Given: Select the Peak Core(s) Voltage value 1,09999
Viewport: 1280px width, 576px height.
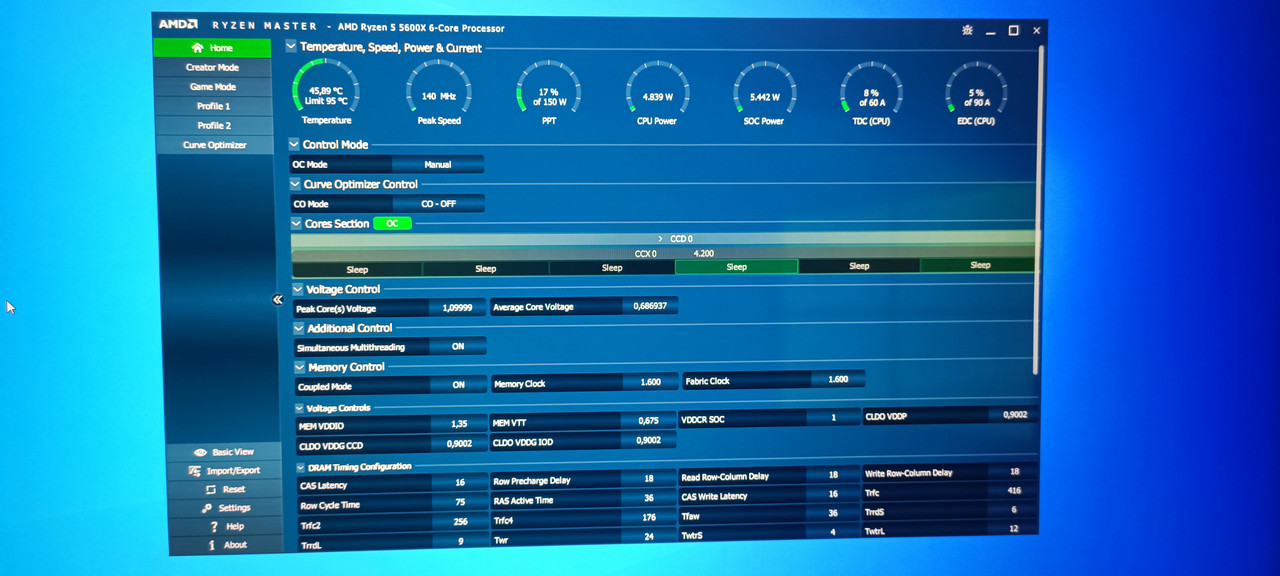Looking at the screenshot, I should point(457,308).
